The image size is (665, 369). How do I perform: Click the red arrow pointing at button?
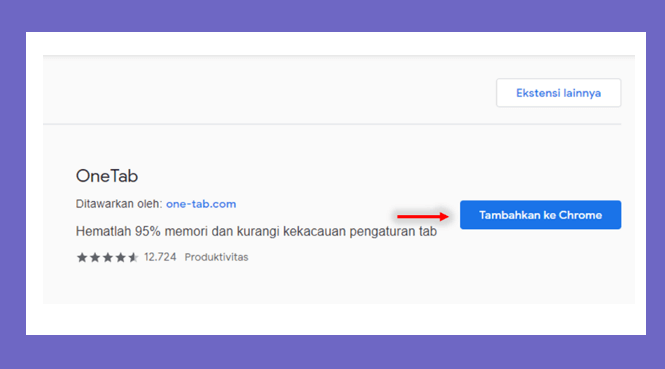[422, 216]
